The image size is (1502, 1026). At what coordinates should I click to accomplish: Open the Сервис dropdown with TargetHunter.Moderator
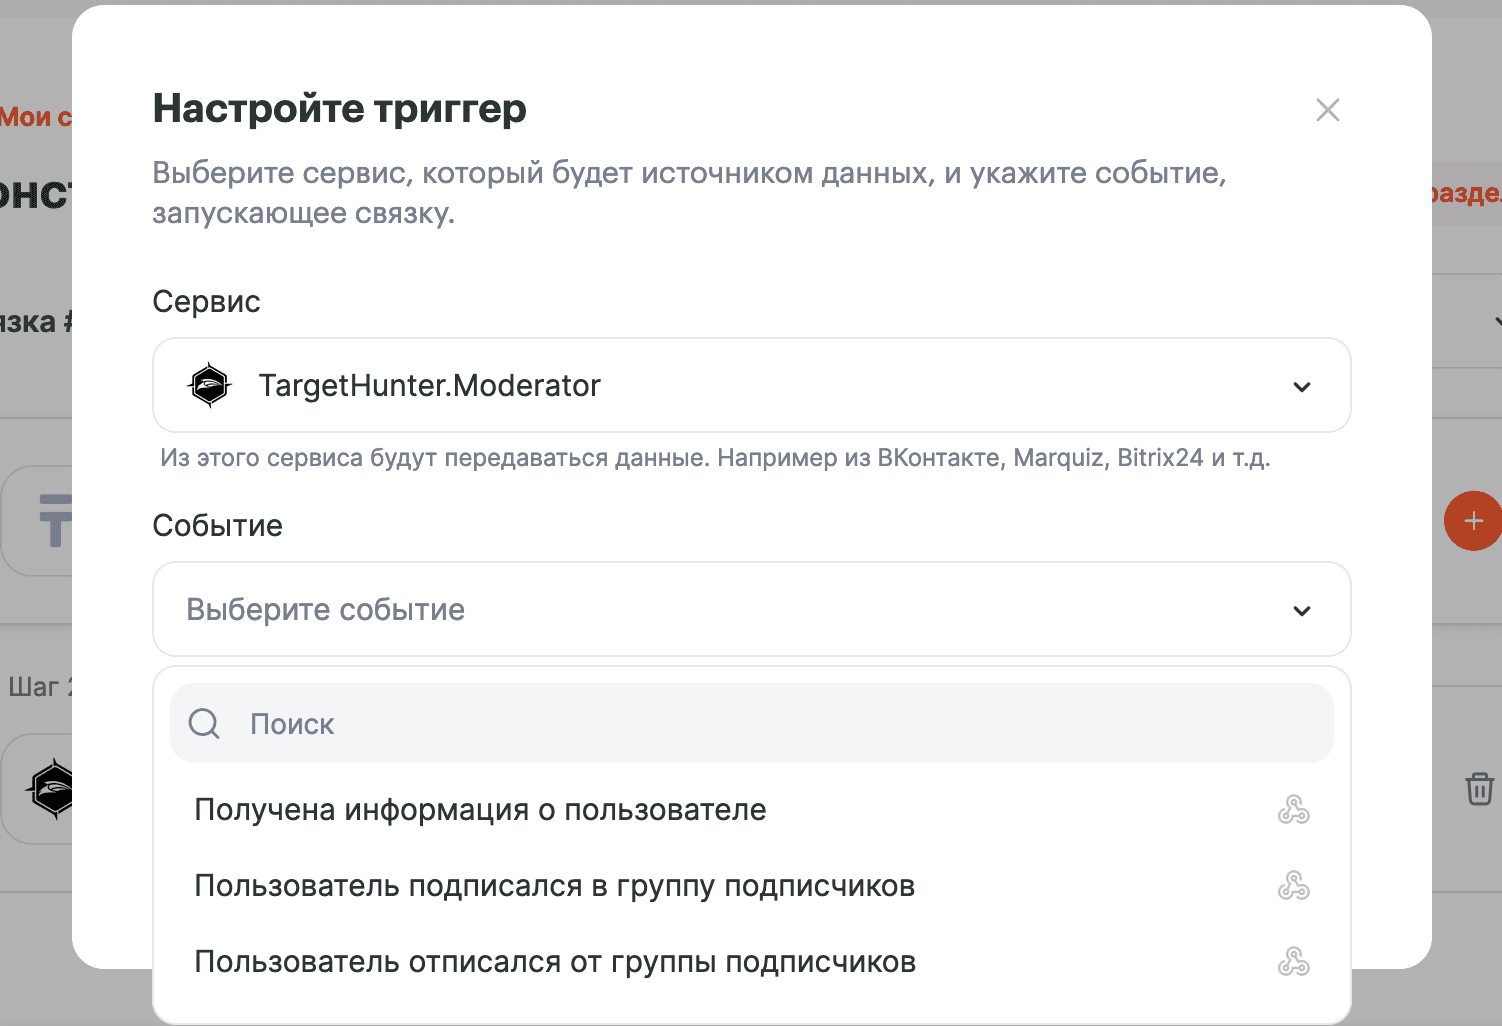(x=750, y=385)
